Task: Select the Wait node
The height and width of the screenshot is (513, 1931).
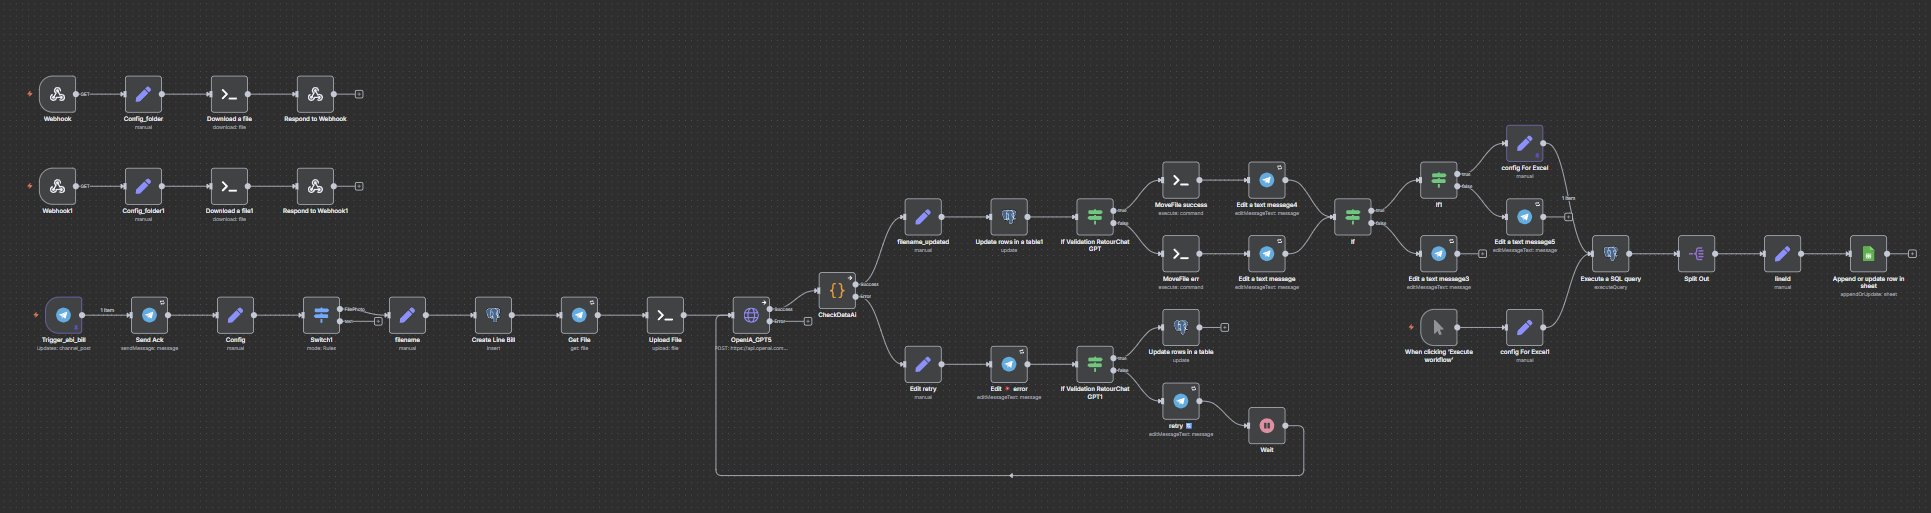Action: [1267, 426]
